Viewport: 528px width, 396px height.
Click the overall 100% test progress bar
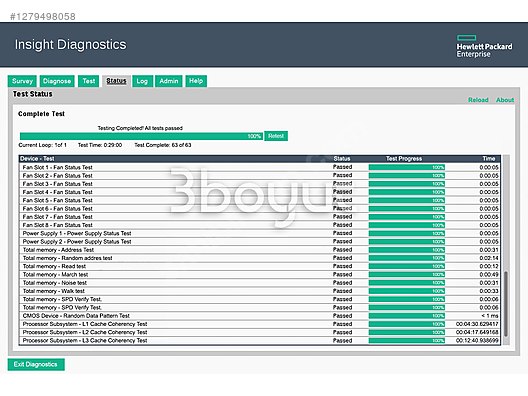click(x=141, y=136)
